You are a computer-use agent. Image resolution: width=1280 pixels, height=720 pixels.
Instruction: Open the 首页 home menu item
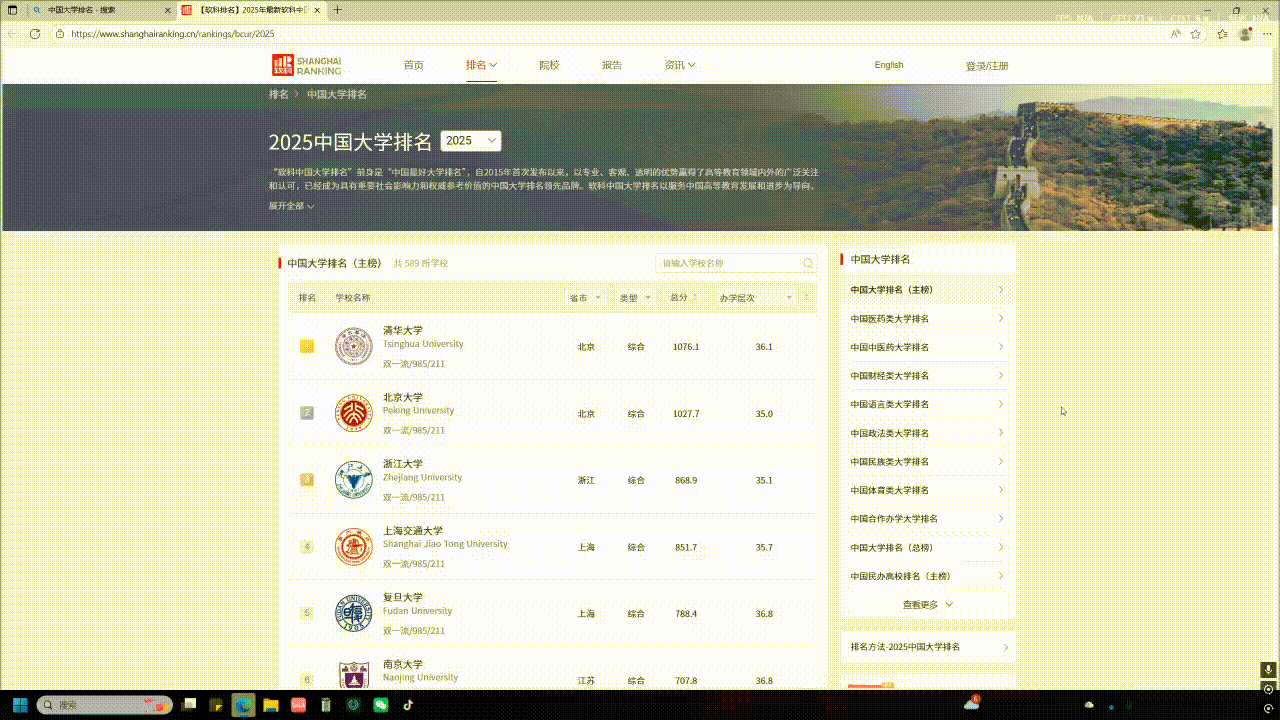[414, 65]
